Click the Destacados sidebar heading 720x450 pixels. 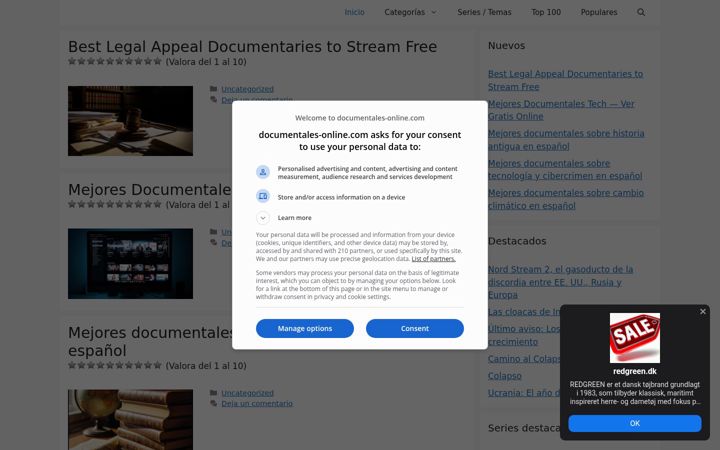(517, 241)
